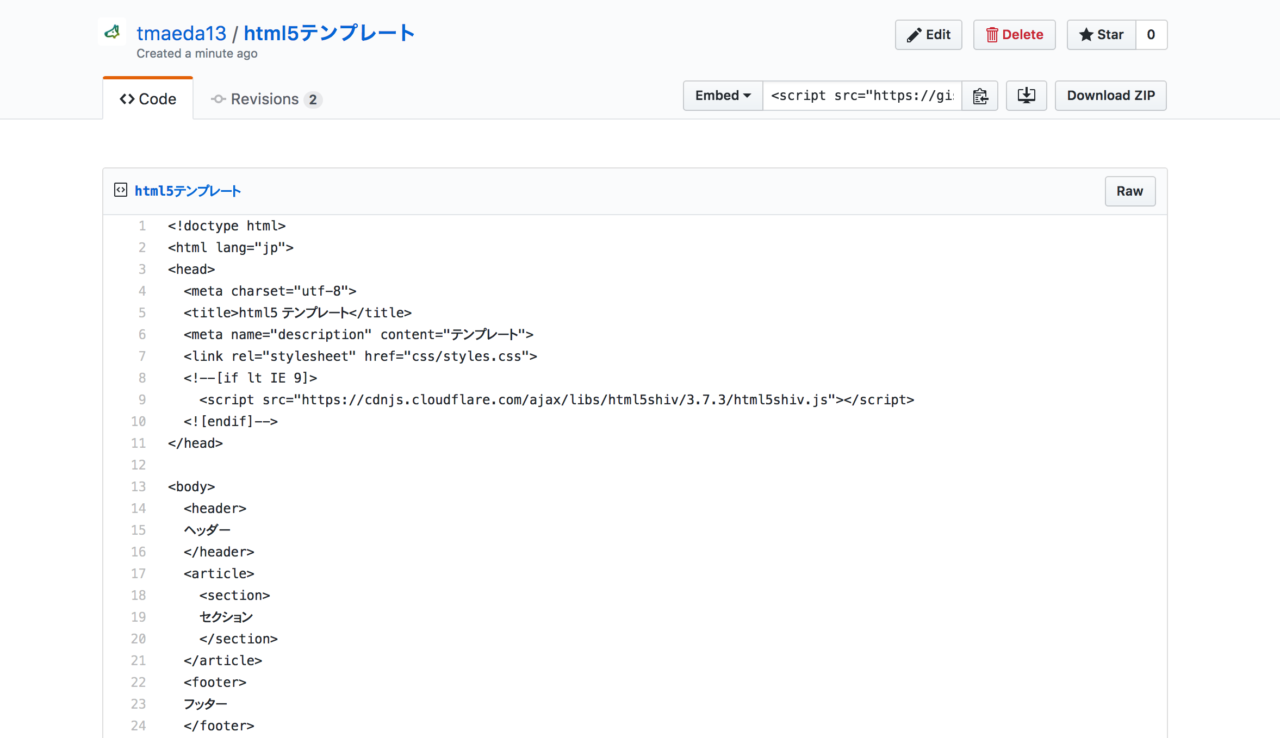
Task: Click the open in desktop icon
Action: [1026, 96]
